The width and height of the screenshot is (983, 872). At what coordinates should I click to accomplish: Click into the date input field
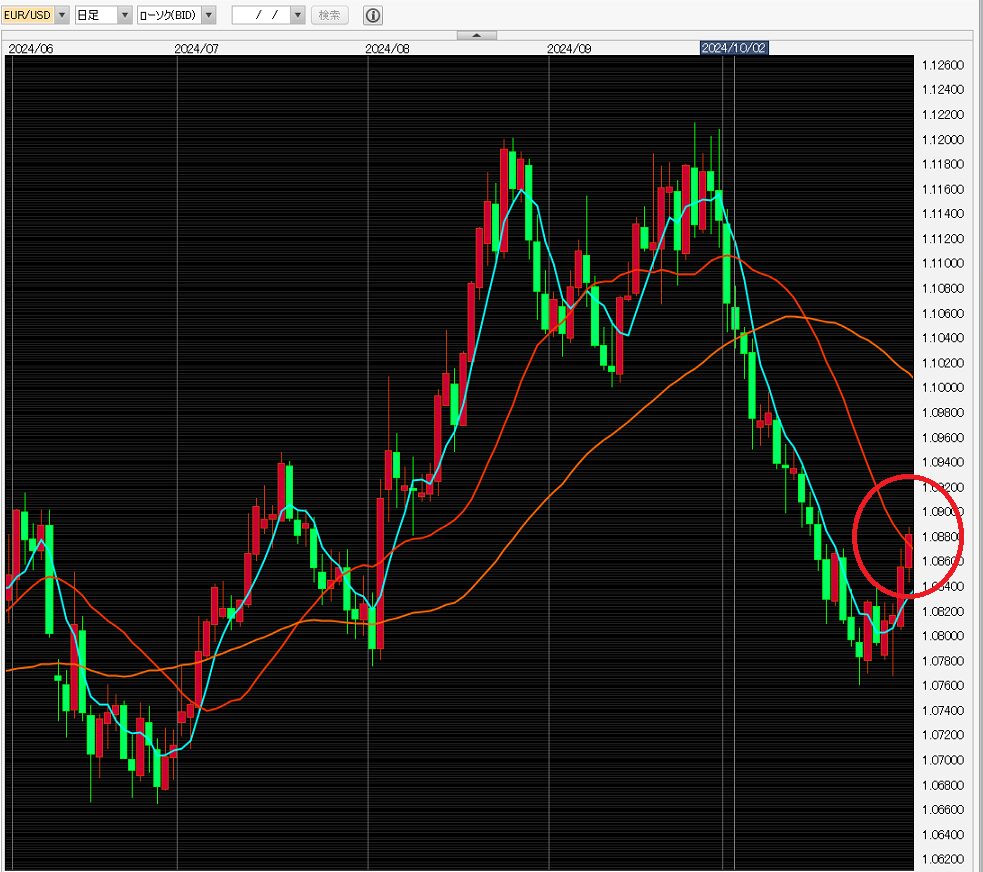click(260, 15)
